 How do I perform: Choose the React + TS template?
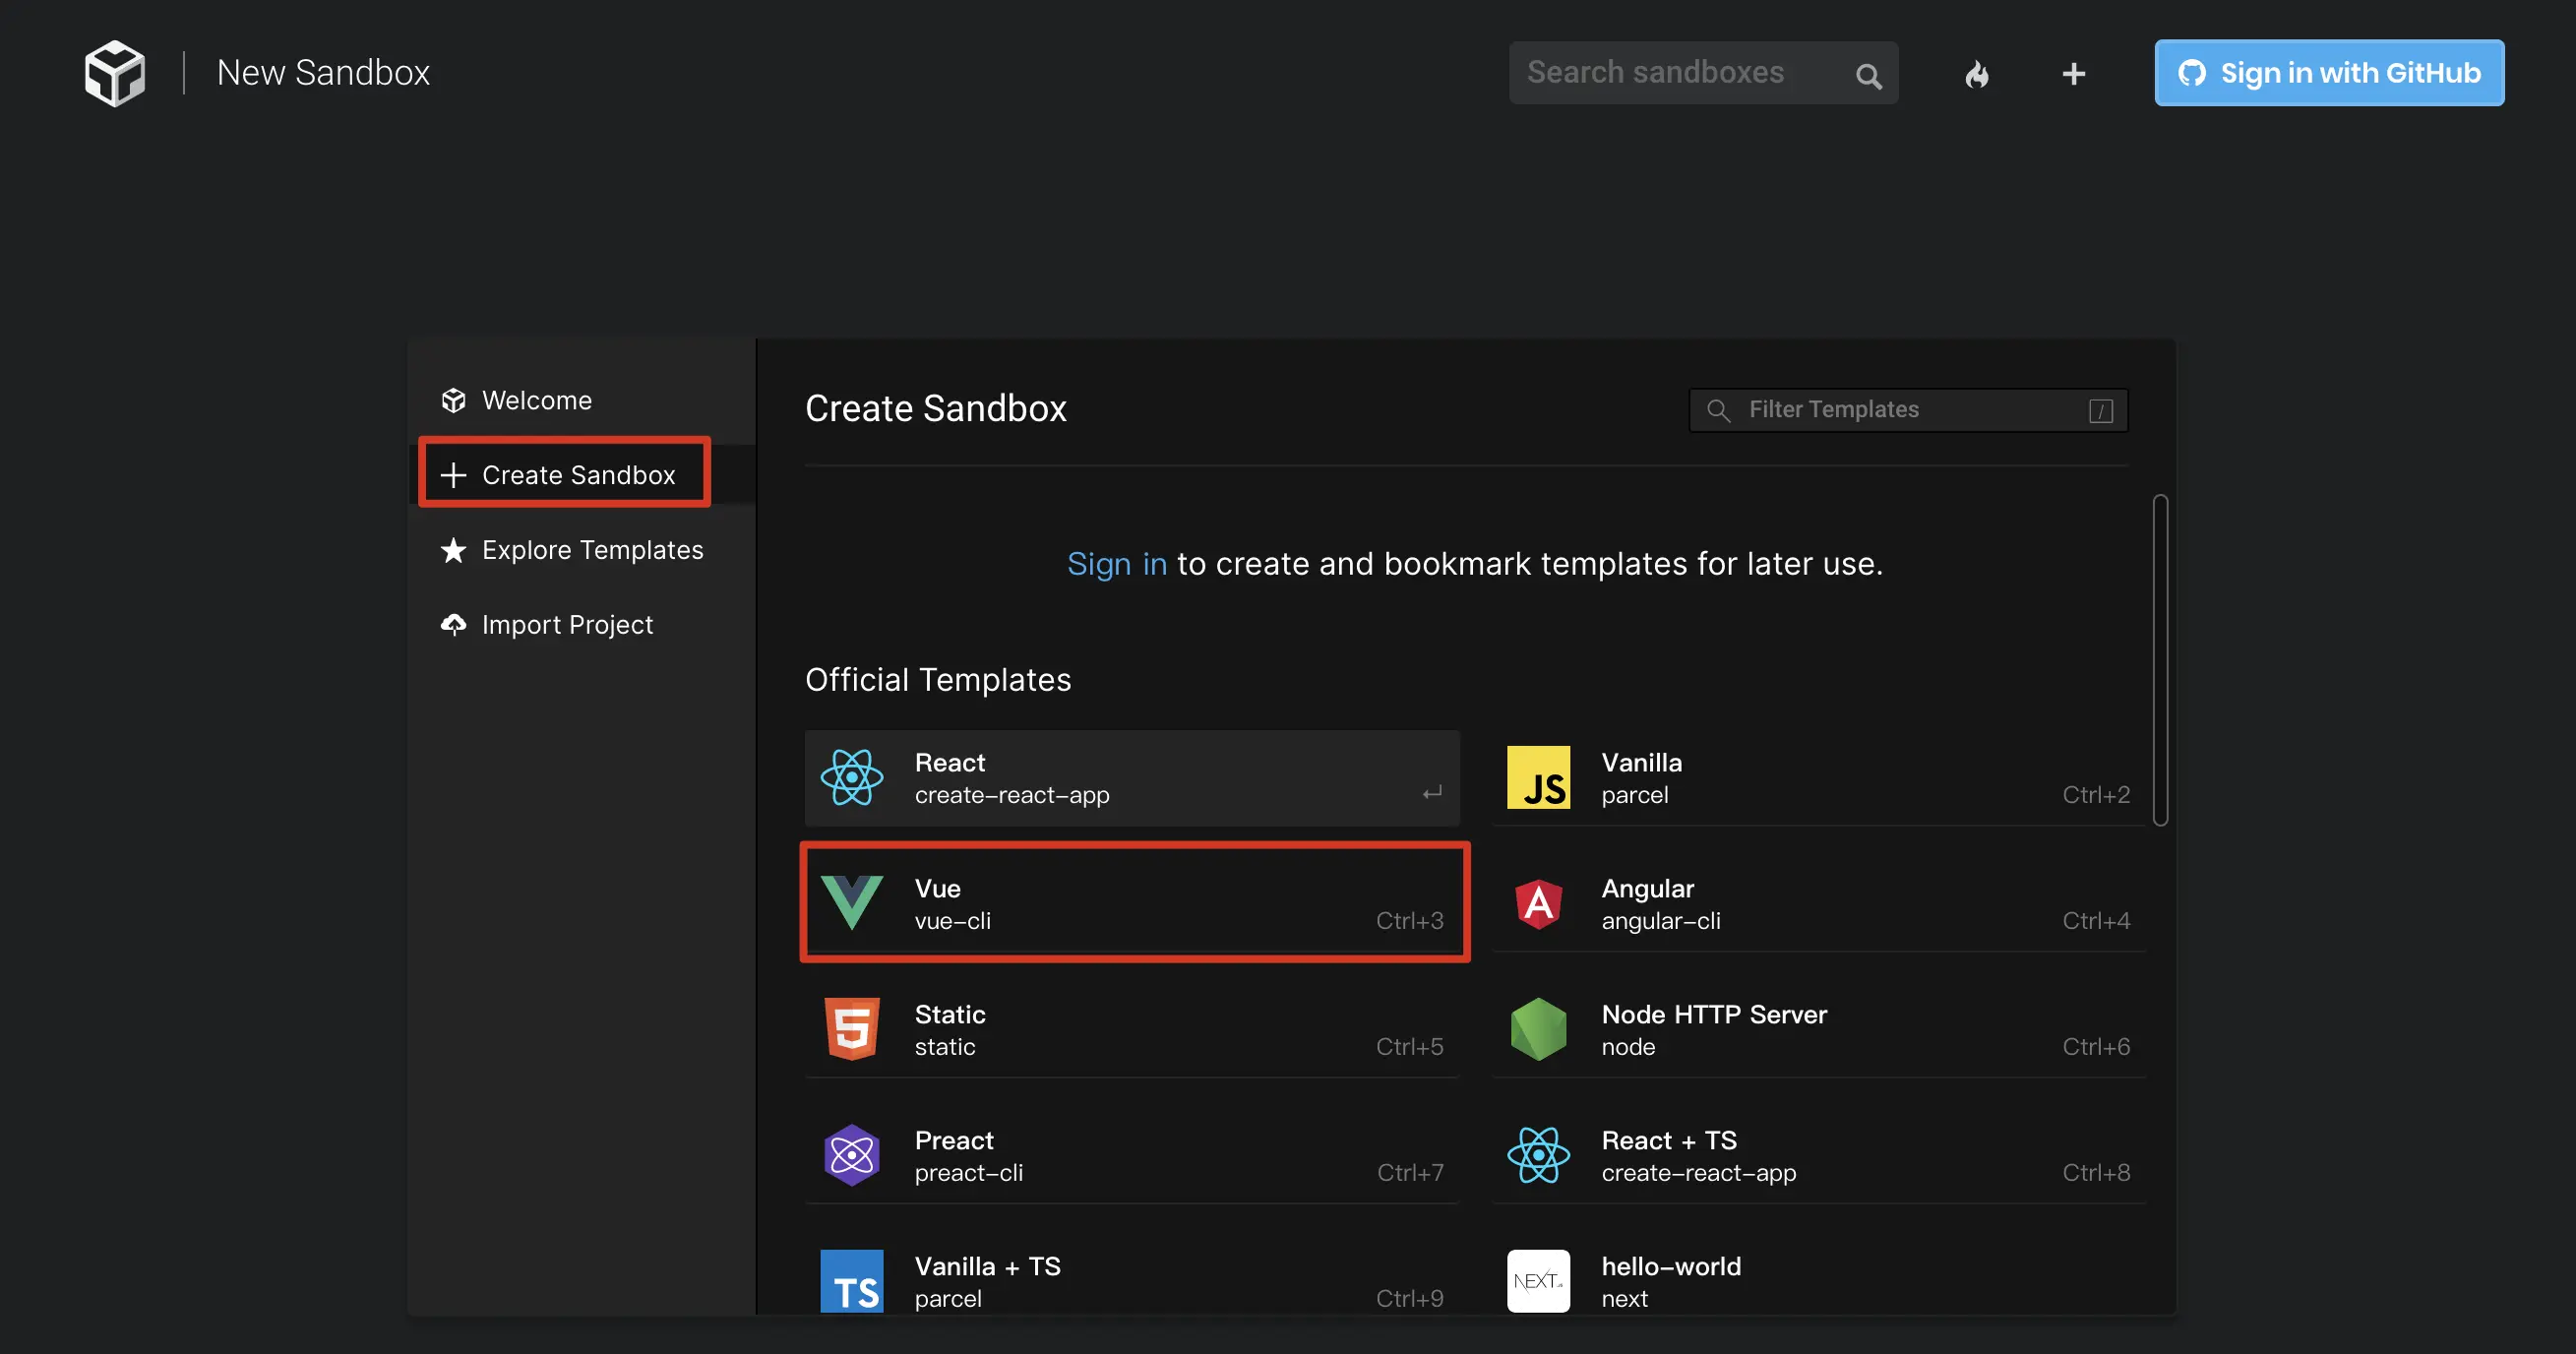click(1817, 1155)
